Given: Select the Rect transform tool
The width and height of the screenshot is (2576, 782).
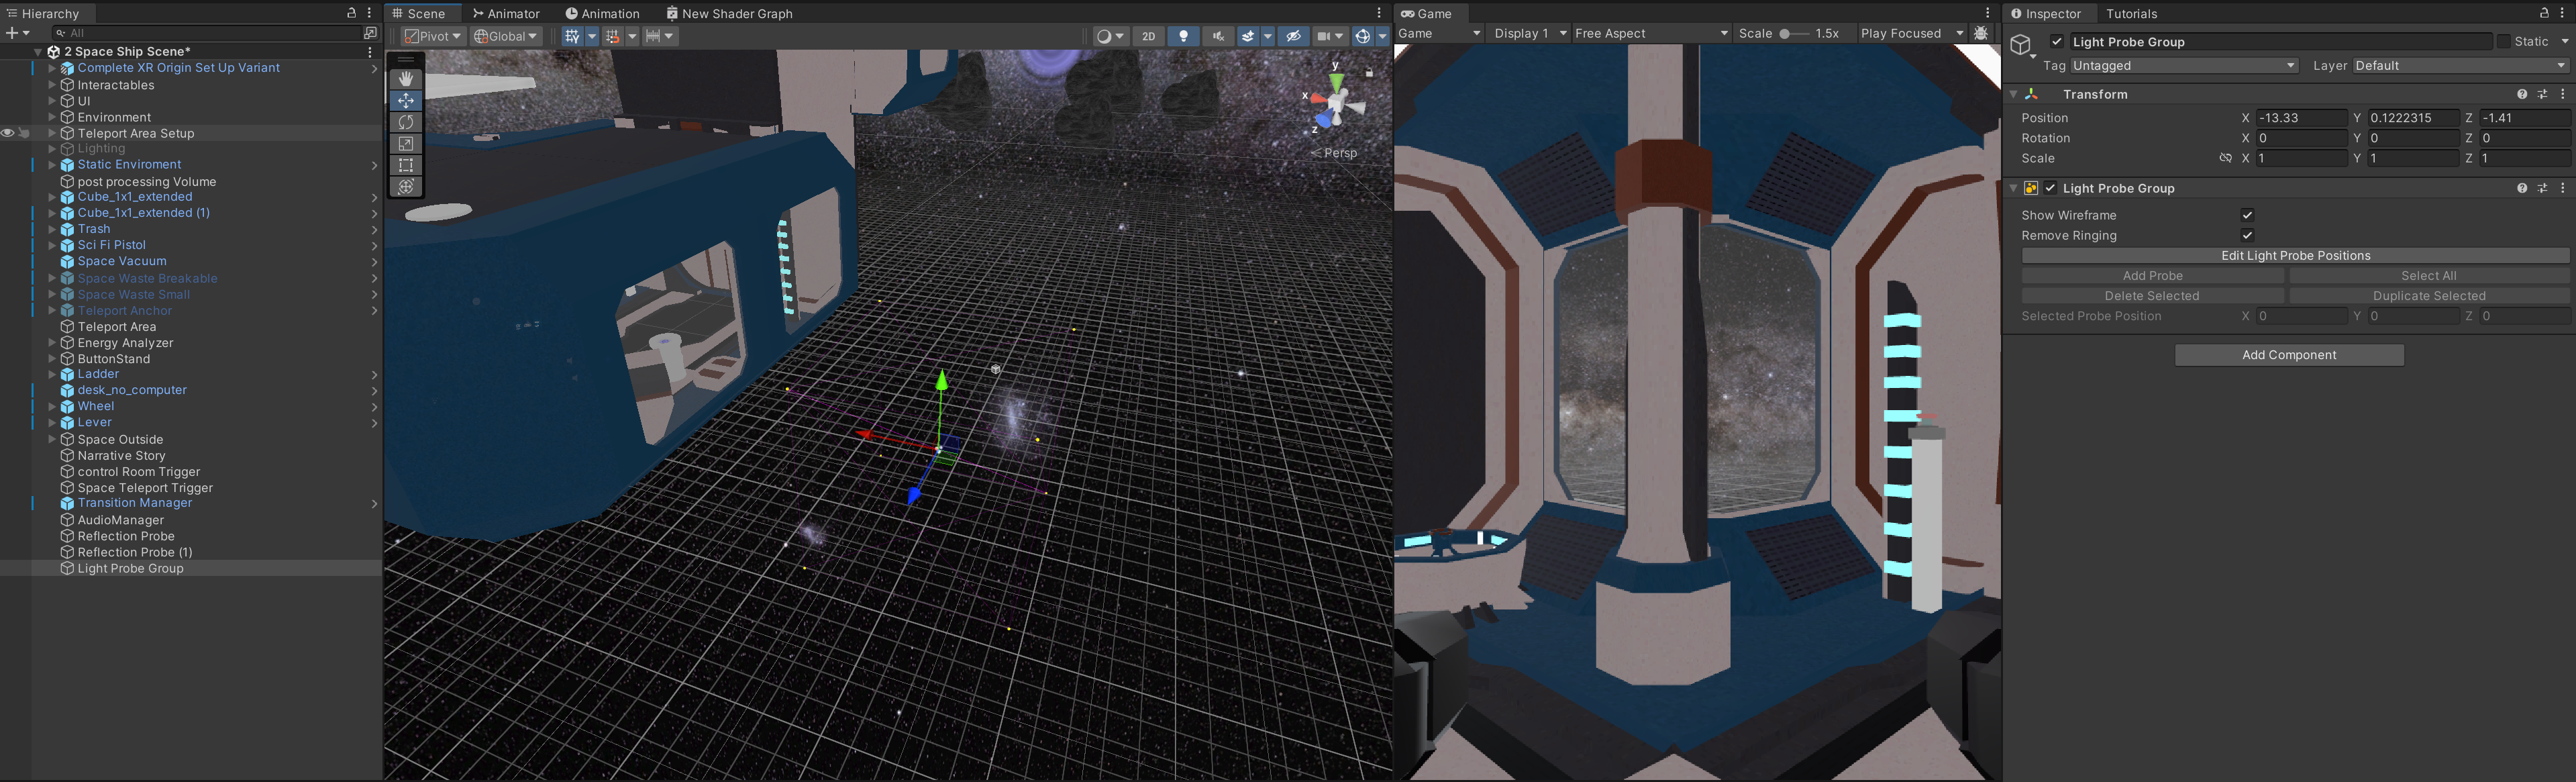Looking at the screenshot, I should click(x=405, y=165).
